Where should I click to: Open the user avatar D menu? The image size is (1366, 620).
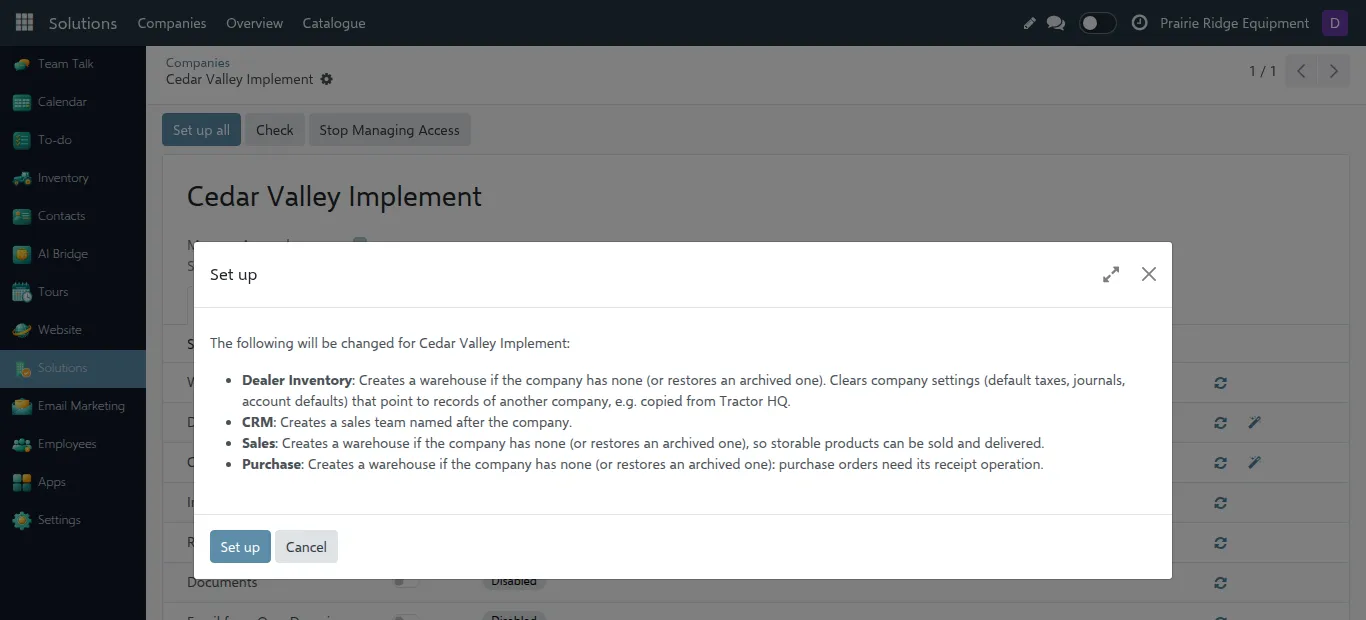(1334, 23)
